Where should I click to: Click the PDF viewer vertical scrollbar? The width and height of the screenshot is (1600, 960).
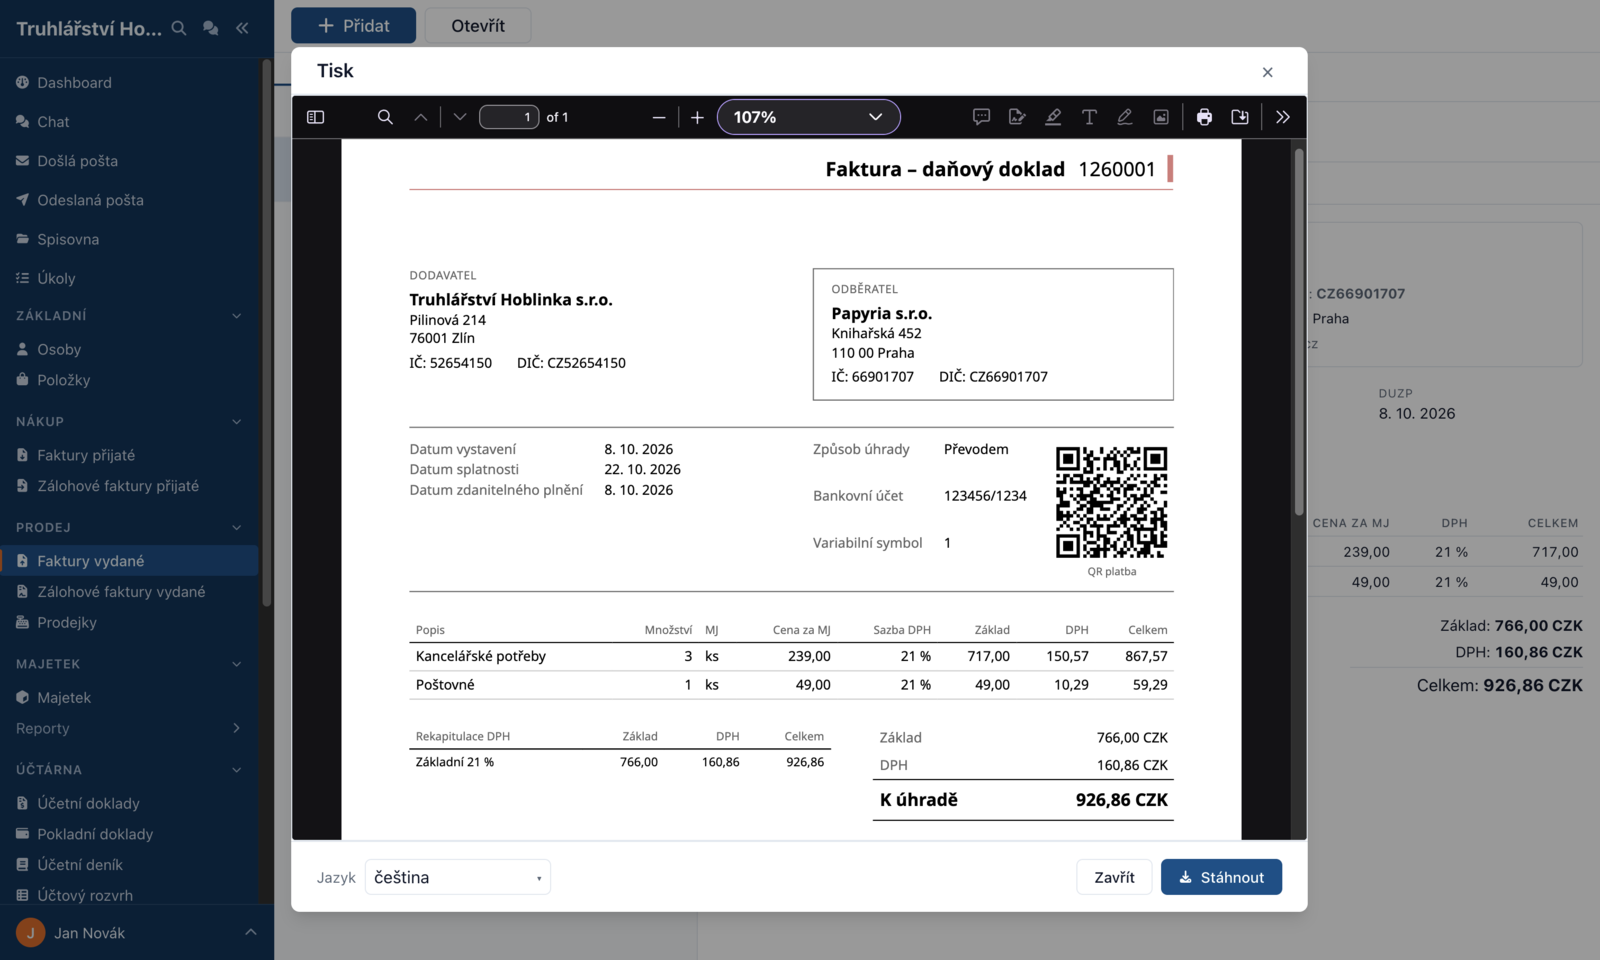point(1299,330)
